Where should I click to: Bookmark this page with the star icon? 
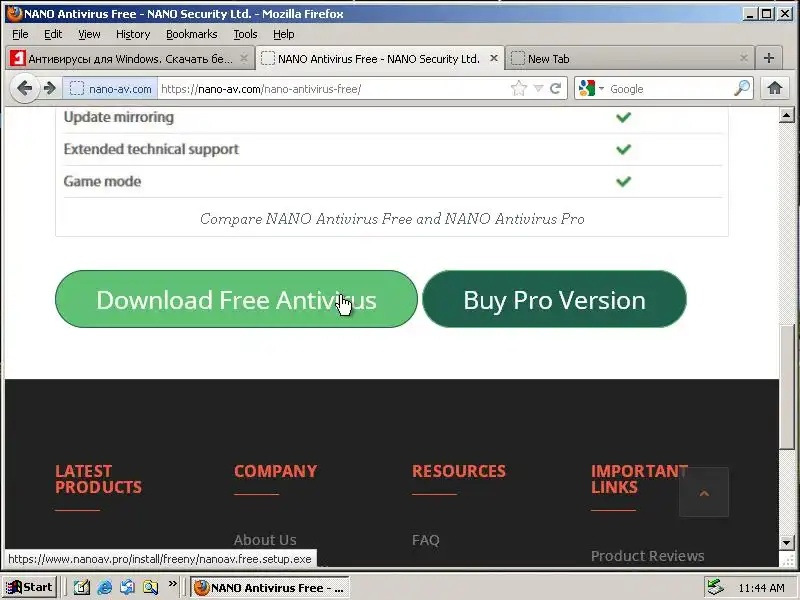518,89
